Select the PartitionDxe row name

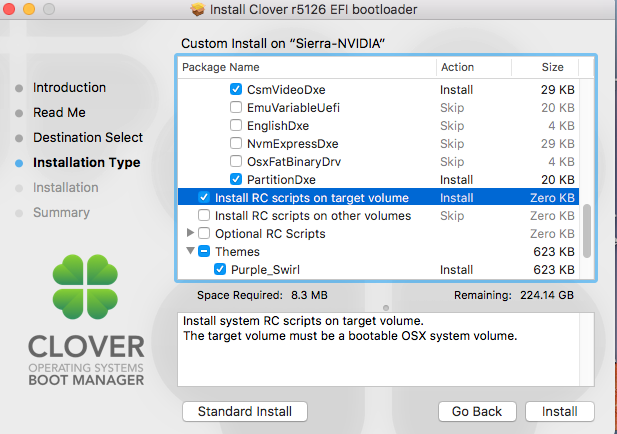[x=281, y=180]
